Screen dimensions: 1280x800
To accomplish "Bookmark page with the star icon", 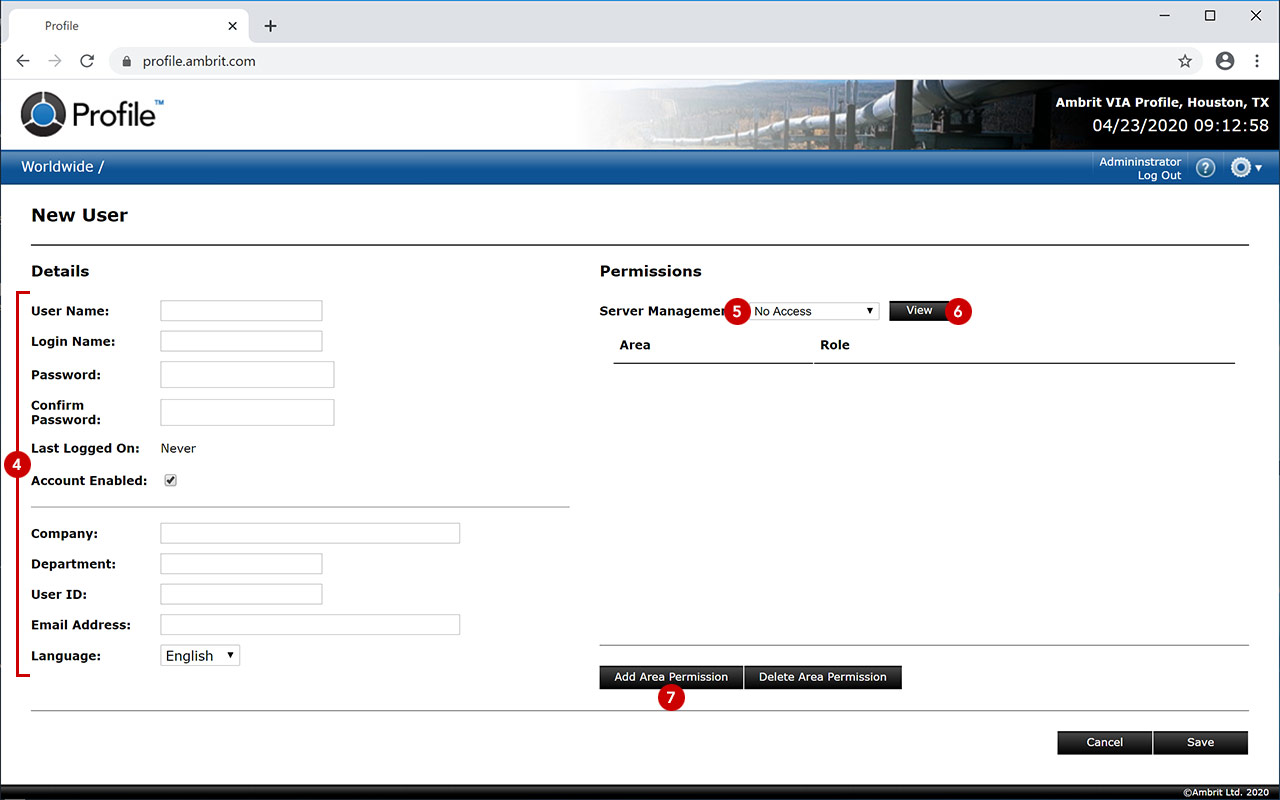I will (1185, 61).
